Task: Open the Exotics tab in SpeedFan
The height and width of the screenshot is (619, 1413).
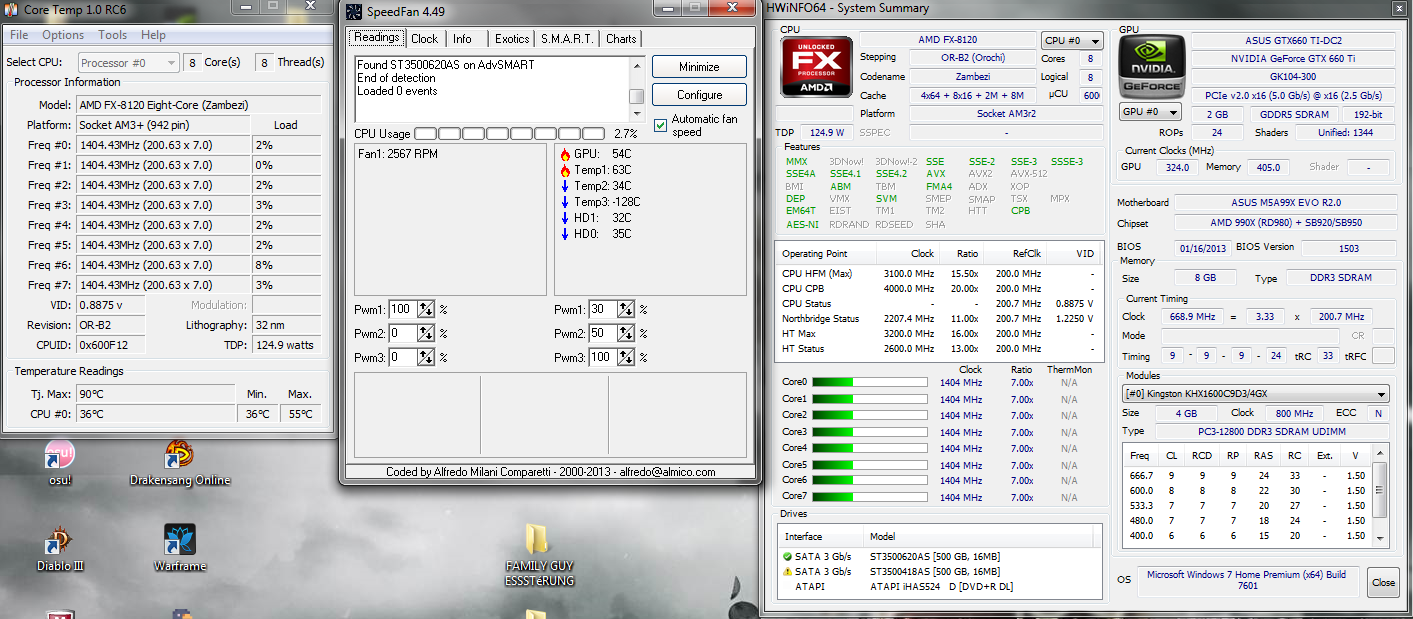Action: click(x=512, y=39)
